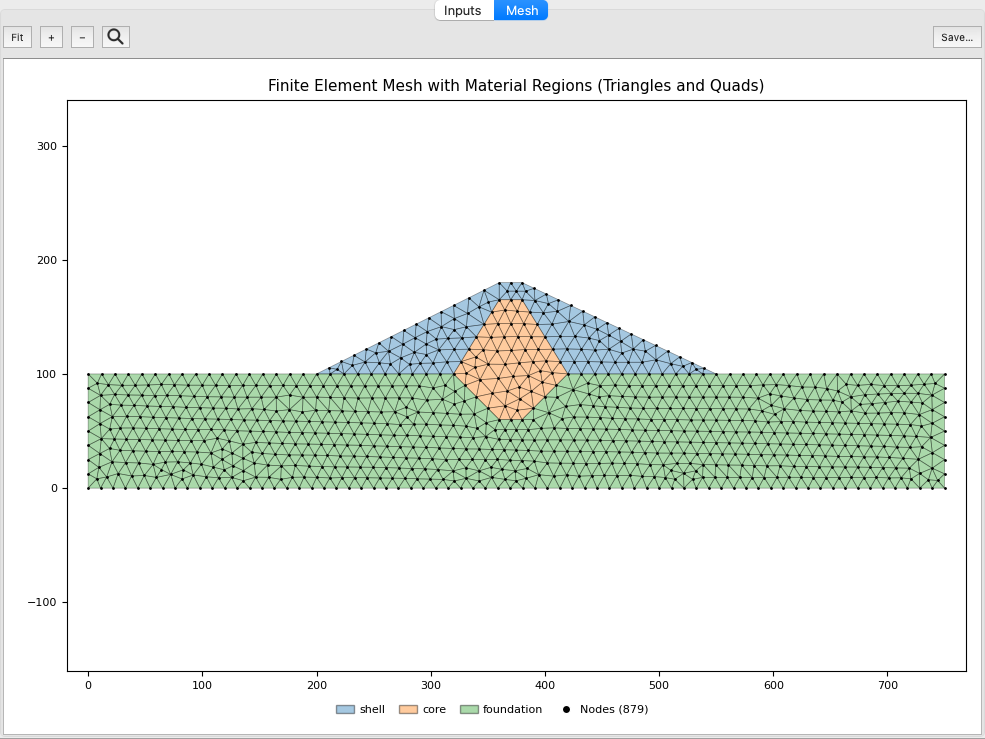Zoom out with the minus button
The height and width of the screenshot is (739, 985).
tap(82, 37)
